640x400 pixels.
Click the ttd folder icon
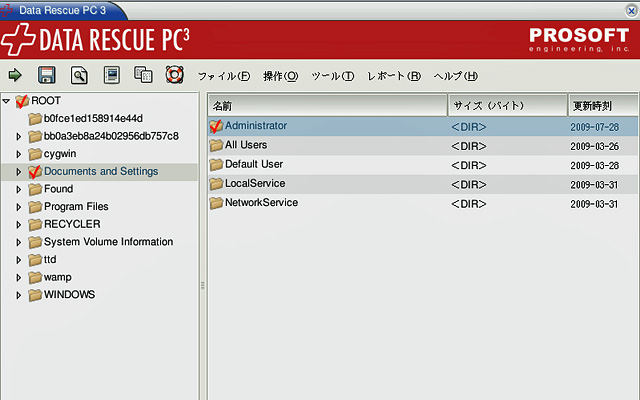[35, 260]
